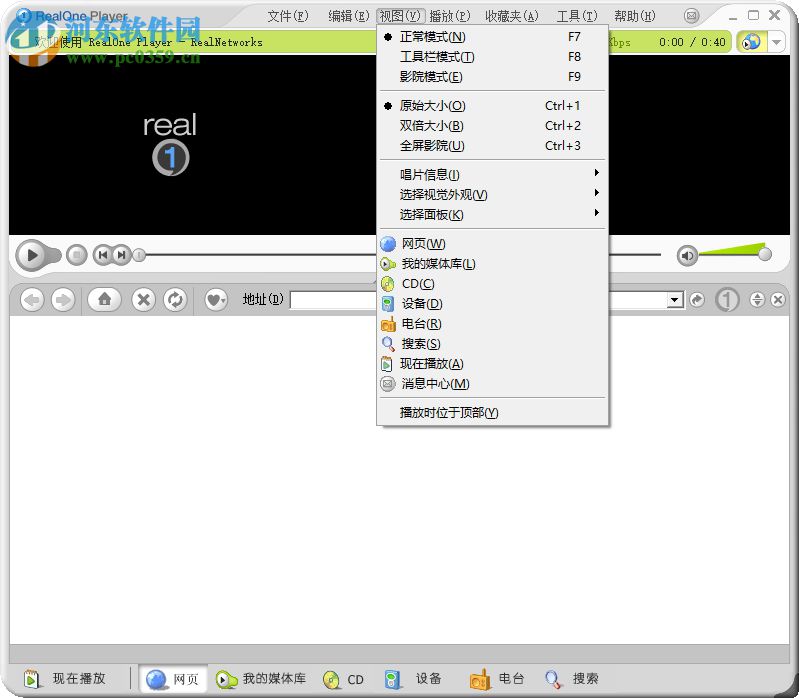
Task: Switch to Theater Mode (影院模式)
Action: click(x=493, y=77)
